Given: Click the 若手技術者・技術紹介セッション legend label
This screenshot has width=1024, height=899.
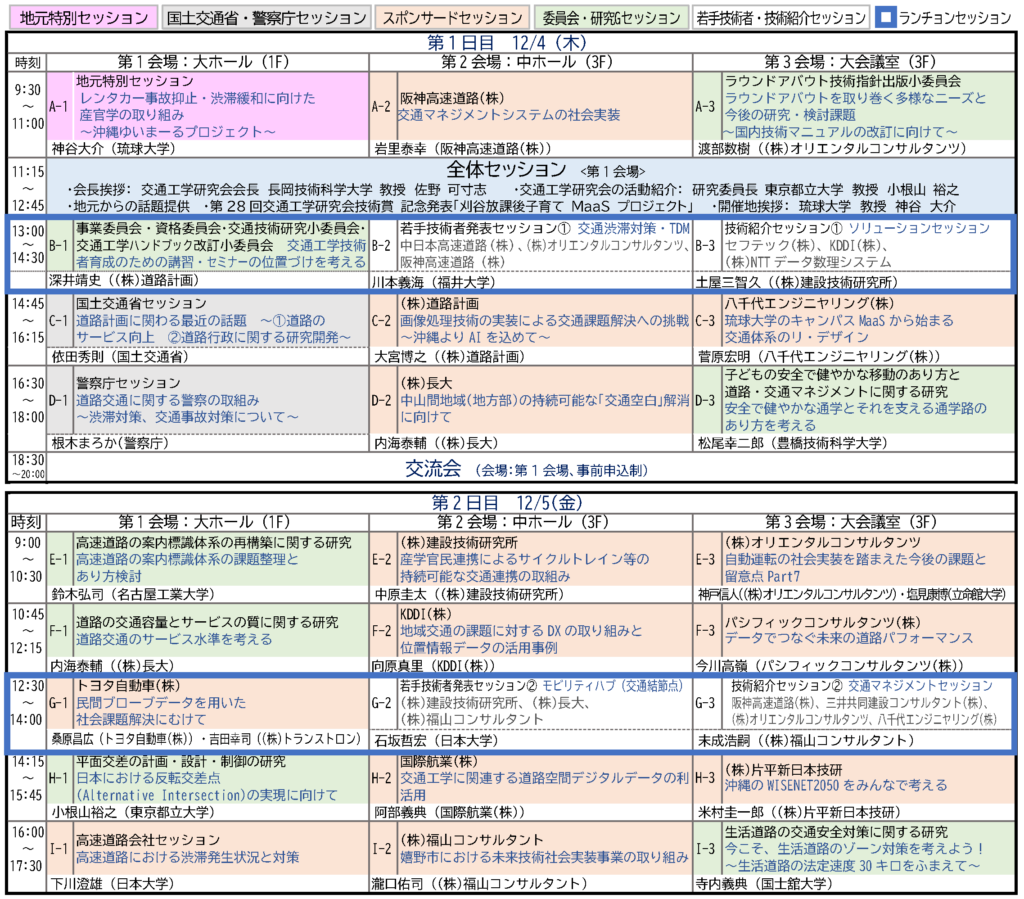Looking at the screenshot, I should [782, 18].
